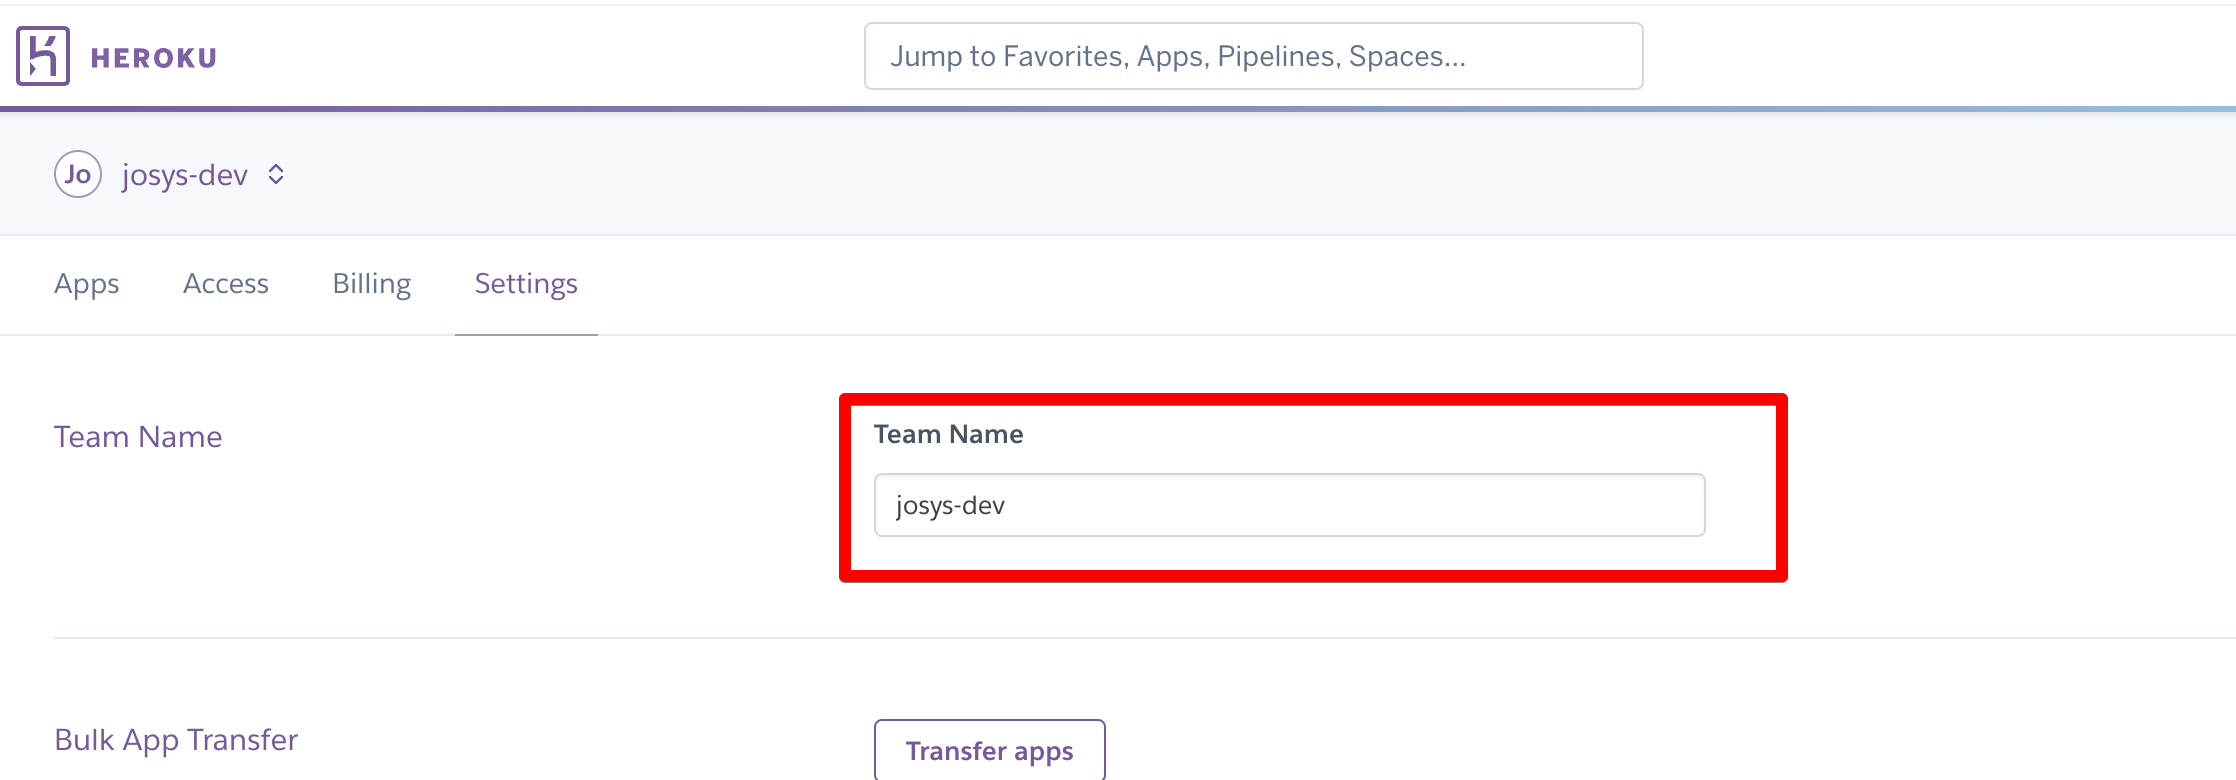This screenshot has width=2236, height=780.
Task: Click the HEROKU wordmark text
Action: click(154, 58)
